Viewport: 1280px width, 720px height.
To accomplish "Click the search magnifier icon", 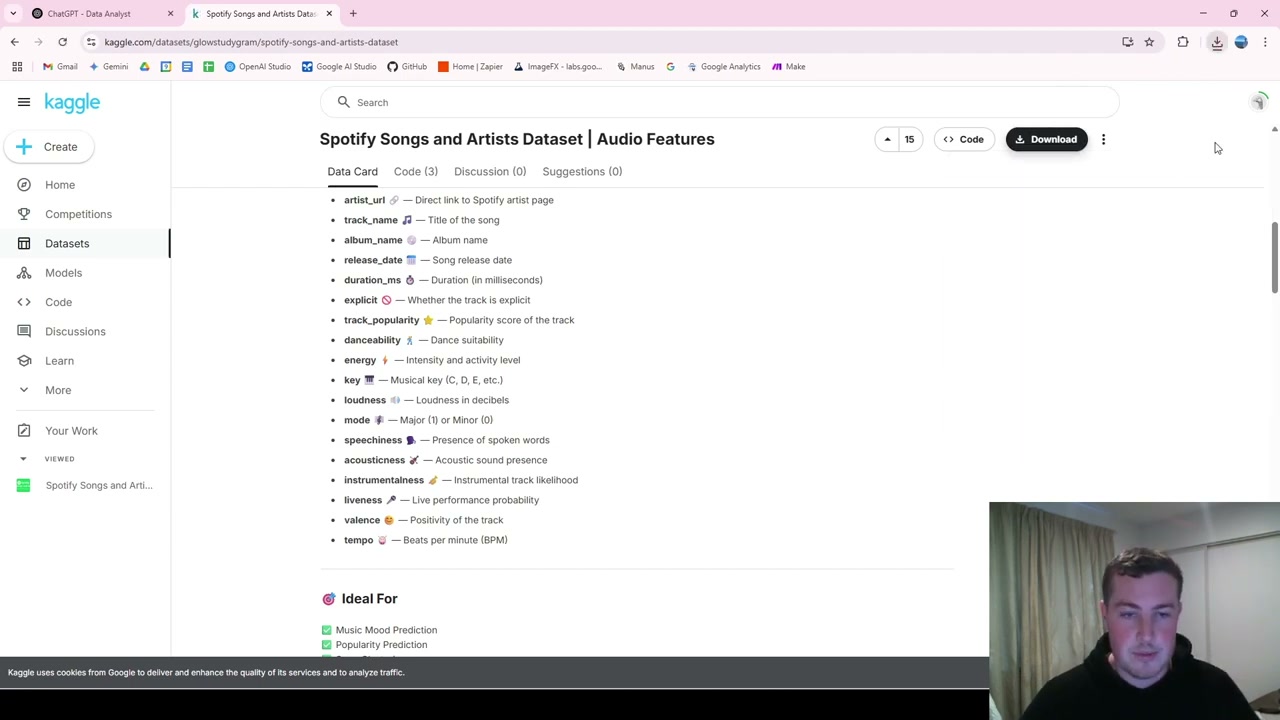I will [x=344, y=102].
